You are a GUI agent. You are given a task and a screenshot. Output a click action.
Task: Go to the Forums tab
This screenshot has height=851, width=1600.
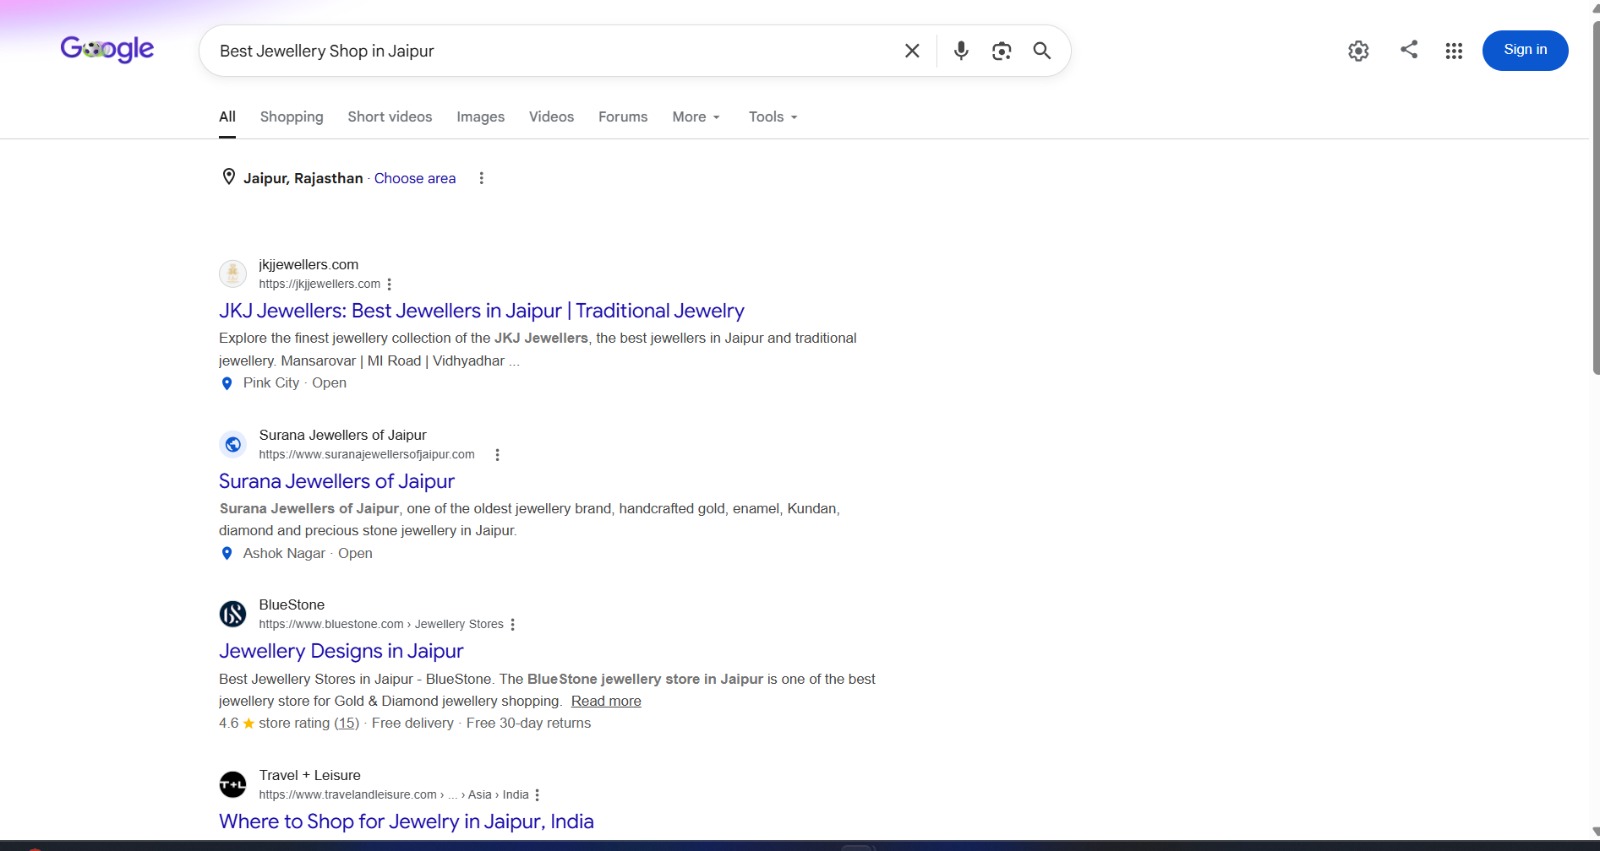(x=623, y=117)
